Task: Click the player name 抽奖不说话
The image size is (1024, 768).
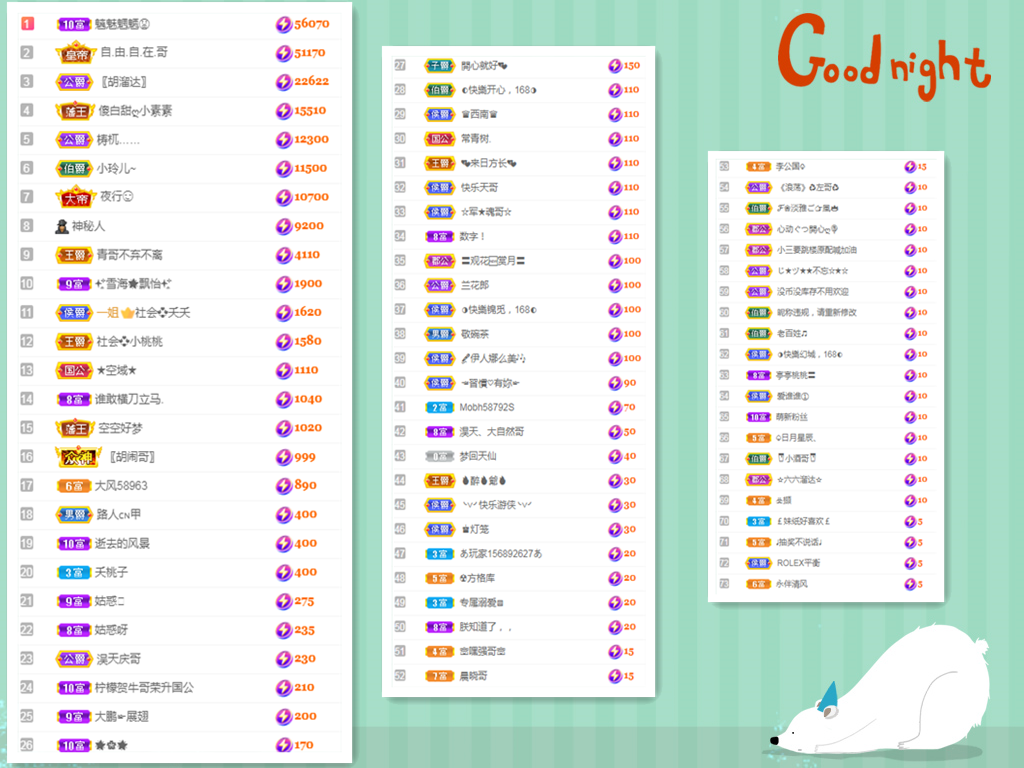Action: tap(799, 542)
